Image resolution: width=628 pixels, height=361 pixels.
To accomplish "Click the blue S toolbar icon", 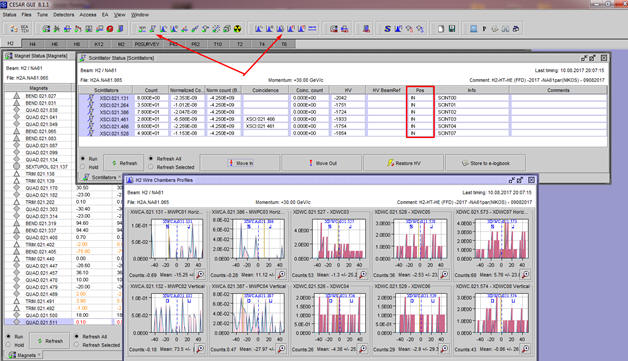I will coord(387,29).
